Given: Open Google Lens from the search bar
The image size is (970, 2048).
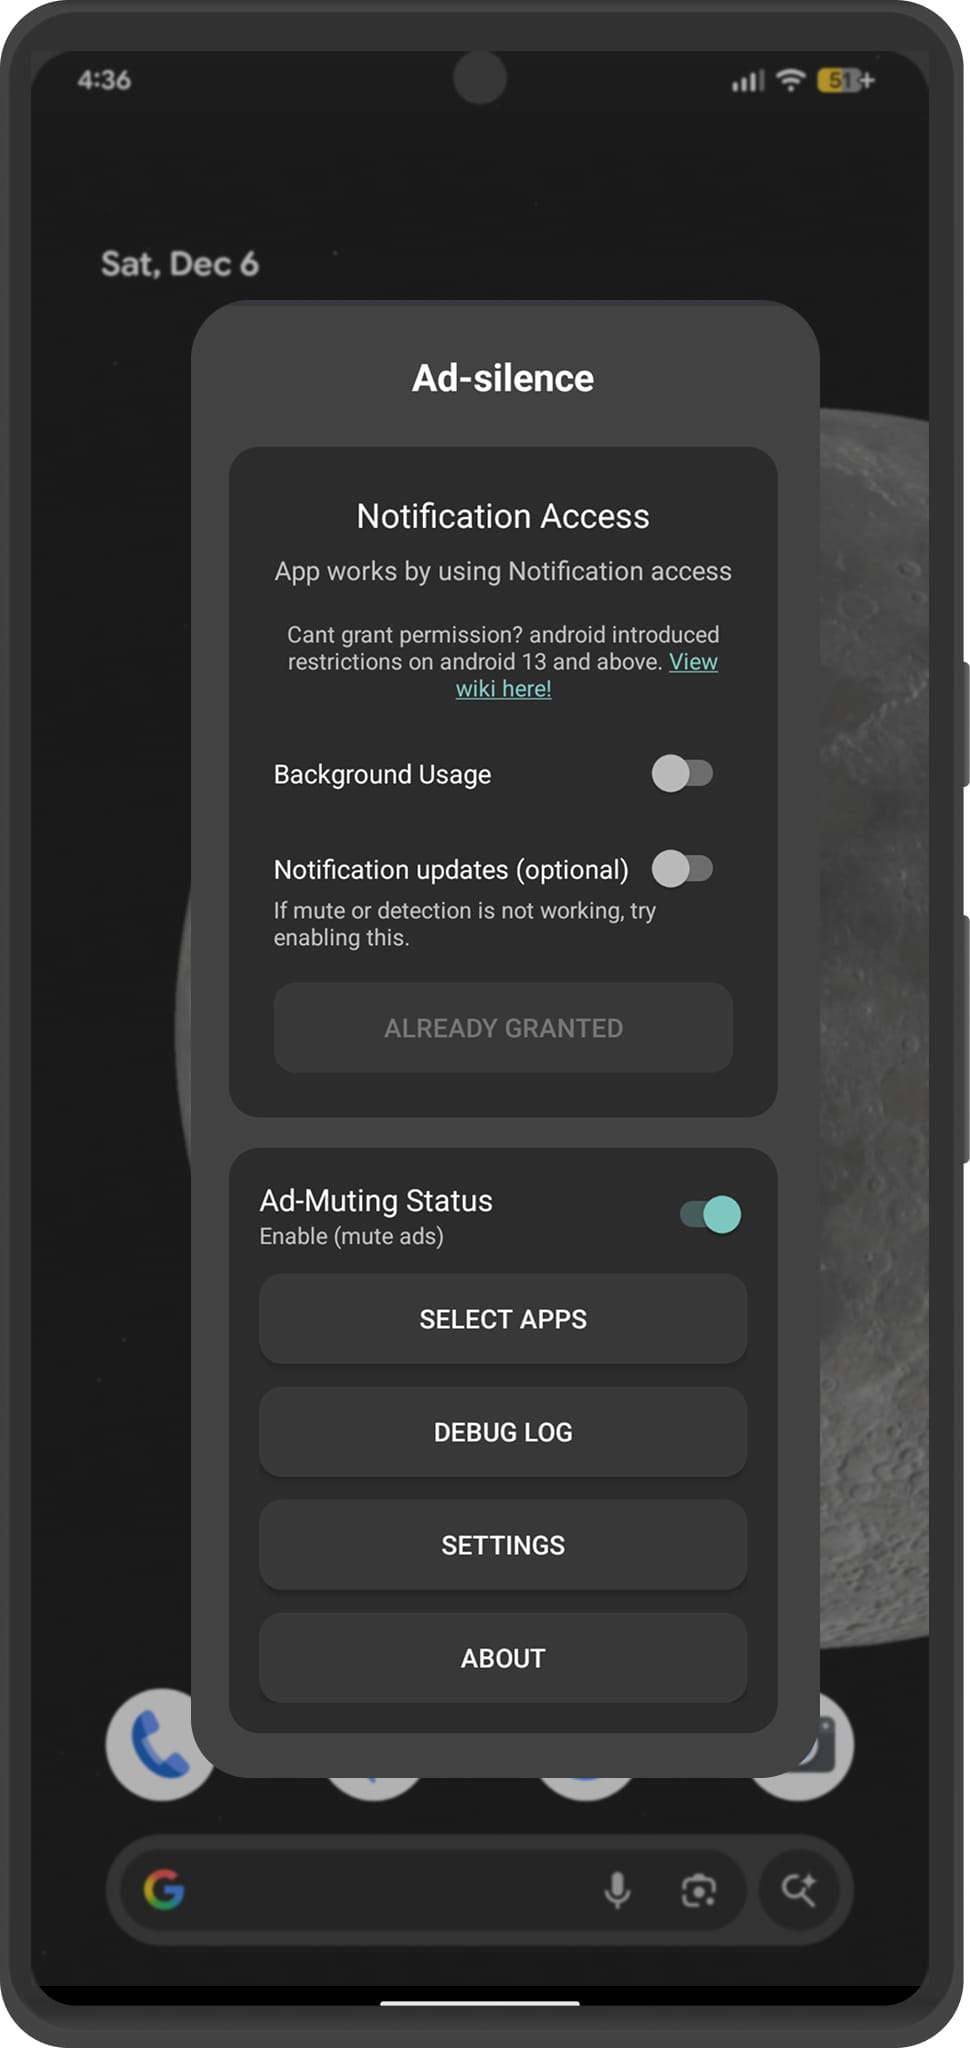Looking at the screenshot, I should [698, 1888].
